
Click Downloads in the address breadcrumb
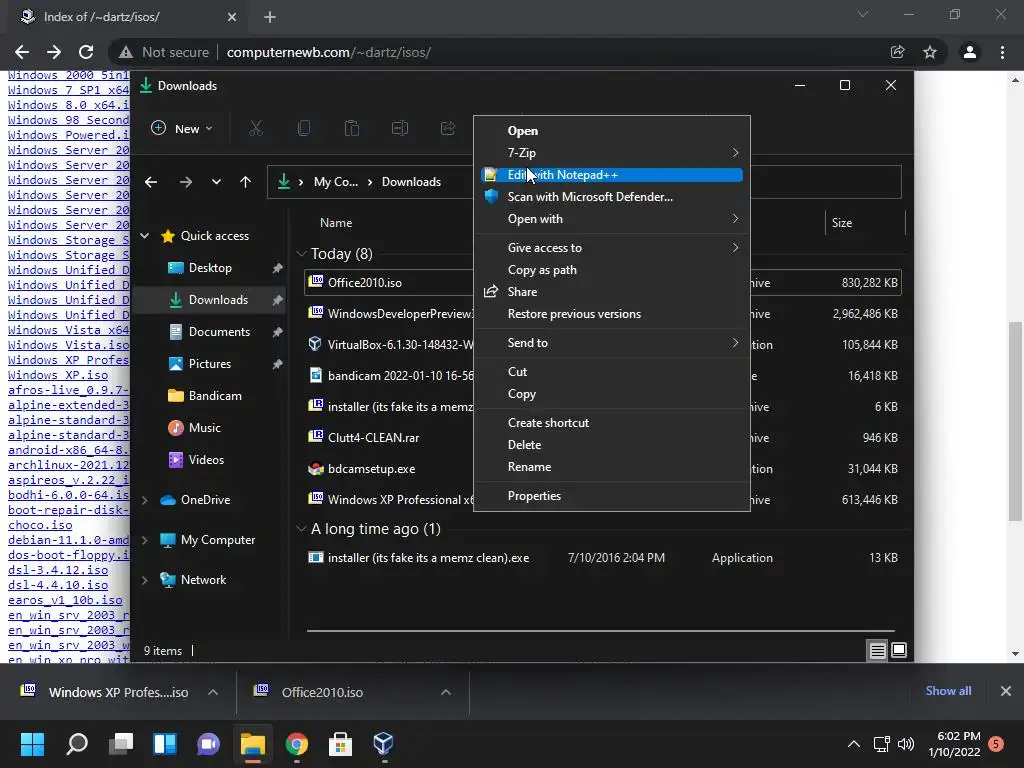pos(411,182)
